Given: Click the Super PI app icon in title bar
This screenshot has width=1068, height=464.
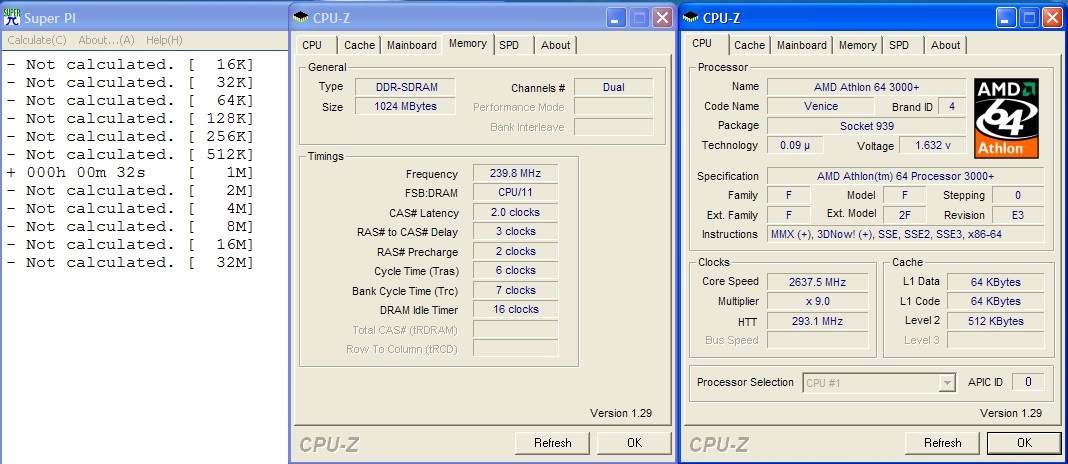Looking at the screenshot, I should [12, 17].
